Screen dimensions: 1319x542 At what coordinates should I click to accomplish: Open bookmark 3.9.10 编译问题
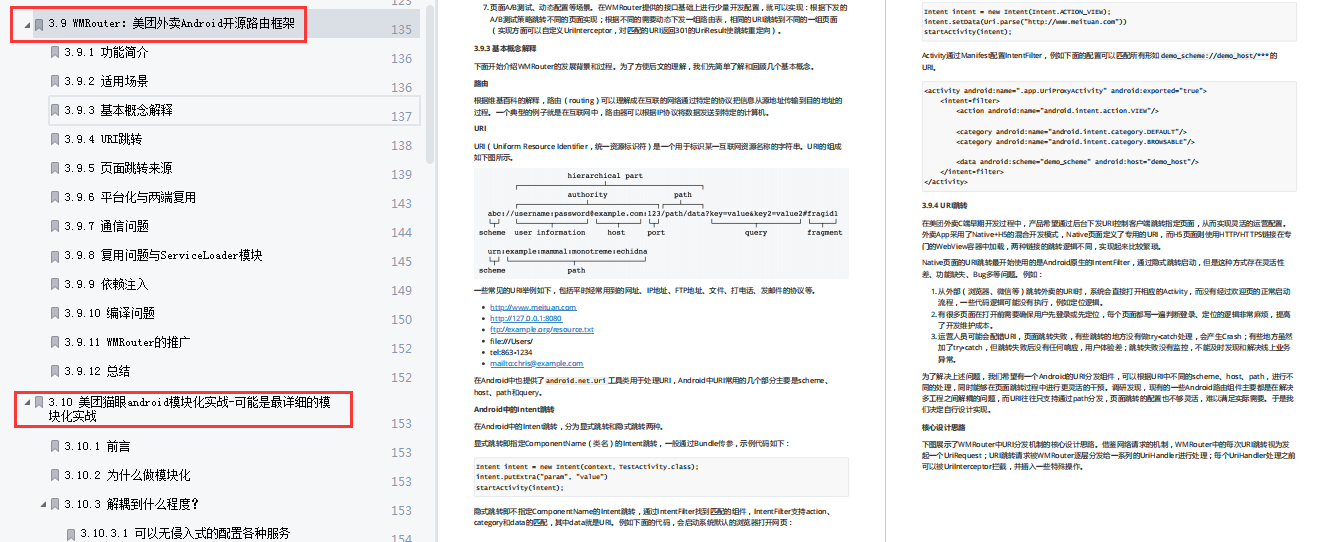pyautogui.click(x=110, y=313)
